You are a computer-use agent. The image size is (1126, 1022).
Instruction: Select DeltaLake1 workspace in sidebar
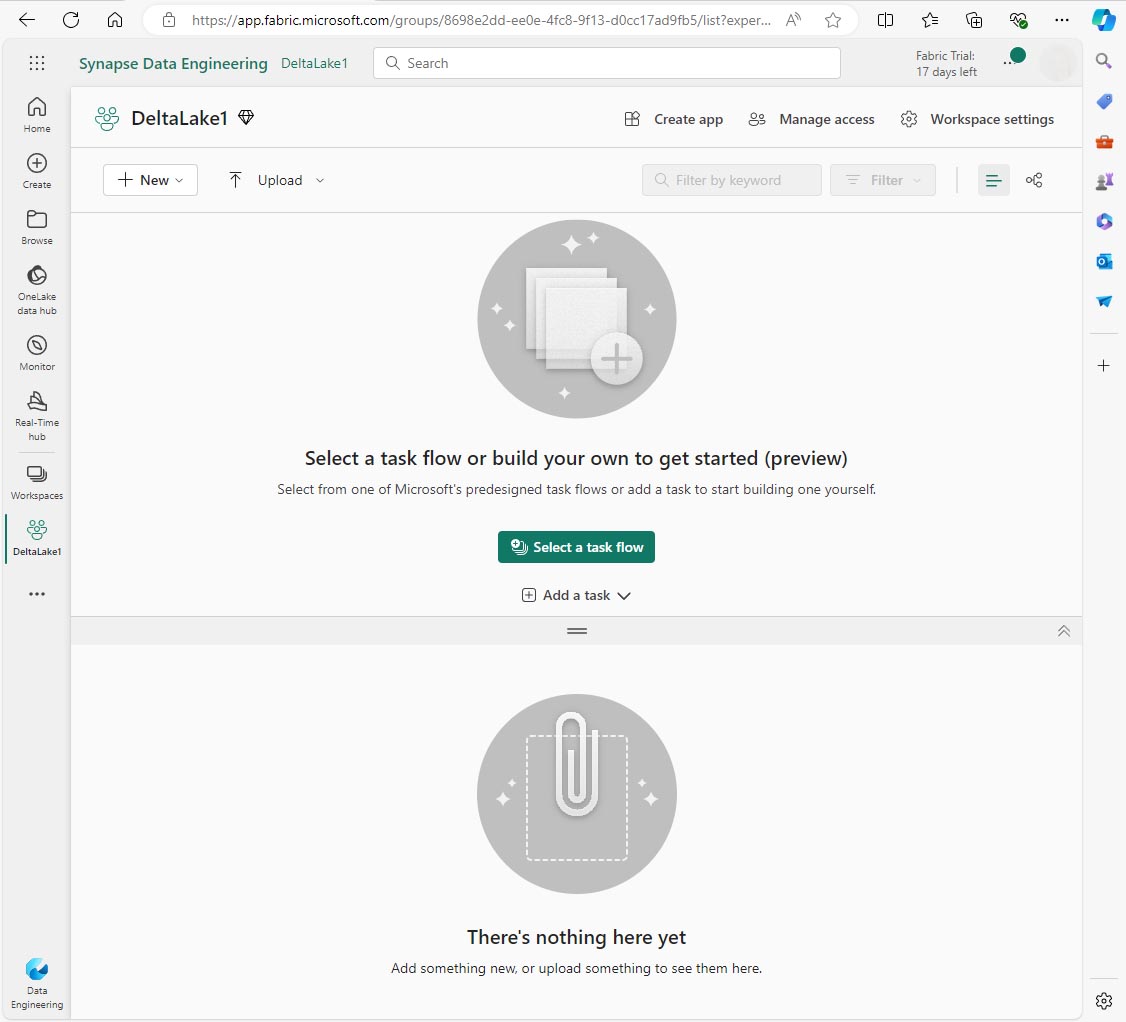[x=37, y=539]
